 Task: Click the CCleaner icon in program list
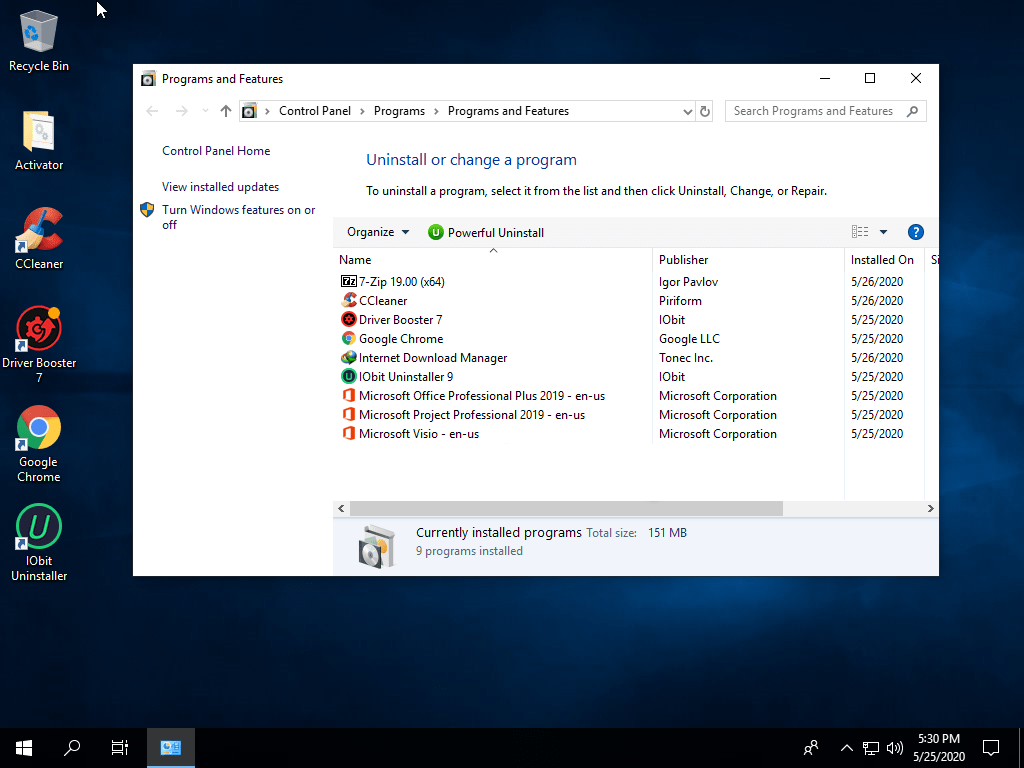coord(349,300)
